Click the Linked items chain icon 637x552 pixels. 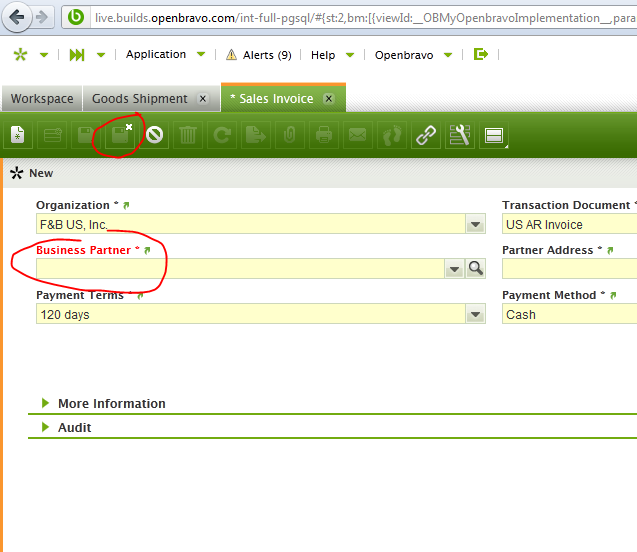tap(426, 135)
